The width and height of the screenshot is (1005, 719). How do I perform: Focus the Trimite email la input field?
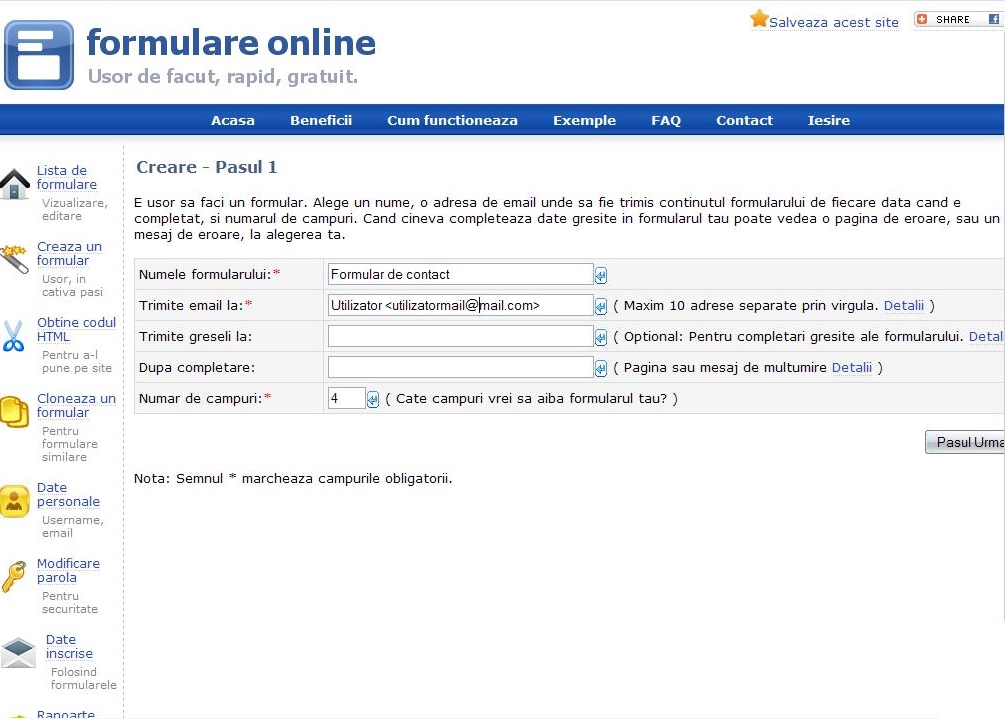[x=460, y=305]
